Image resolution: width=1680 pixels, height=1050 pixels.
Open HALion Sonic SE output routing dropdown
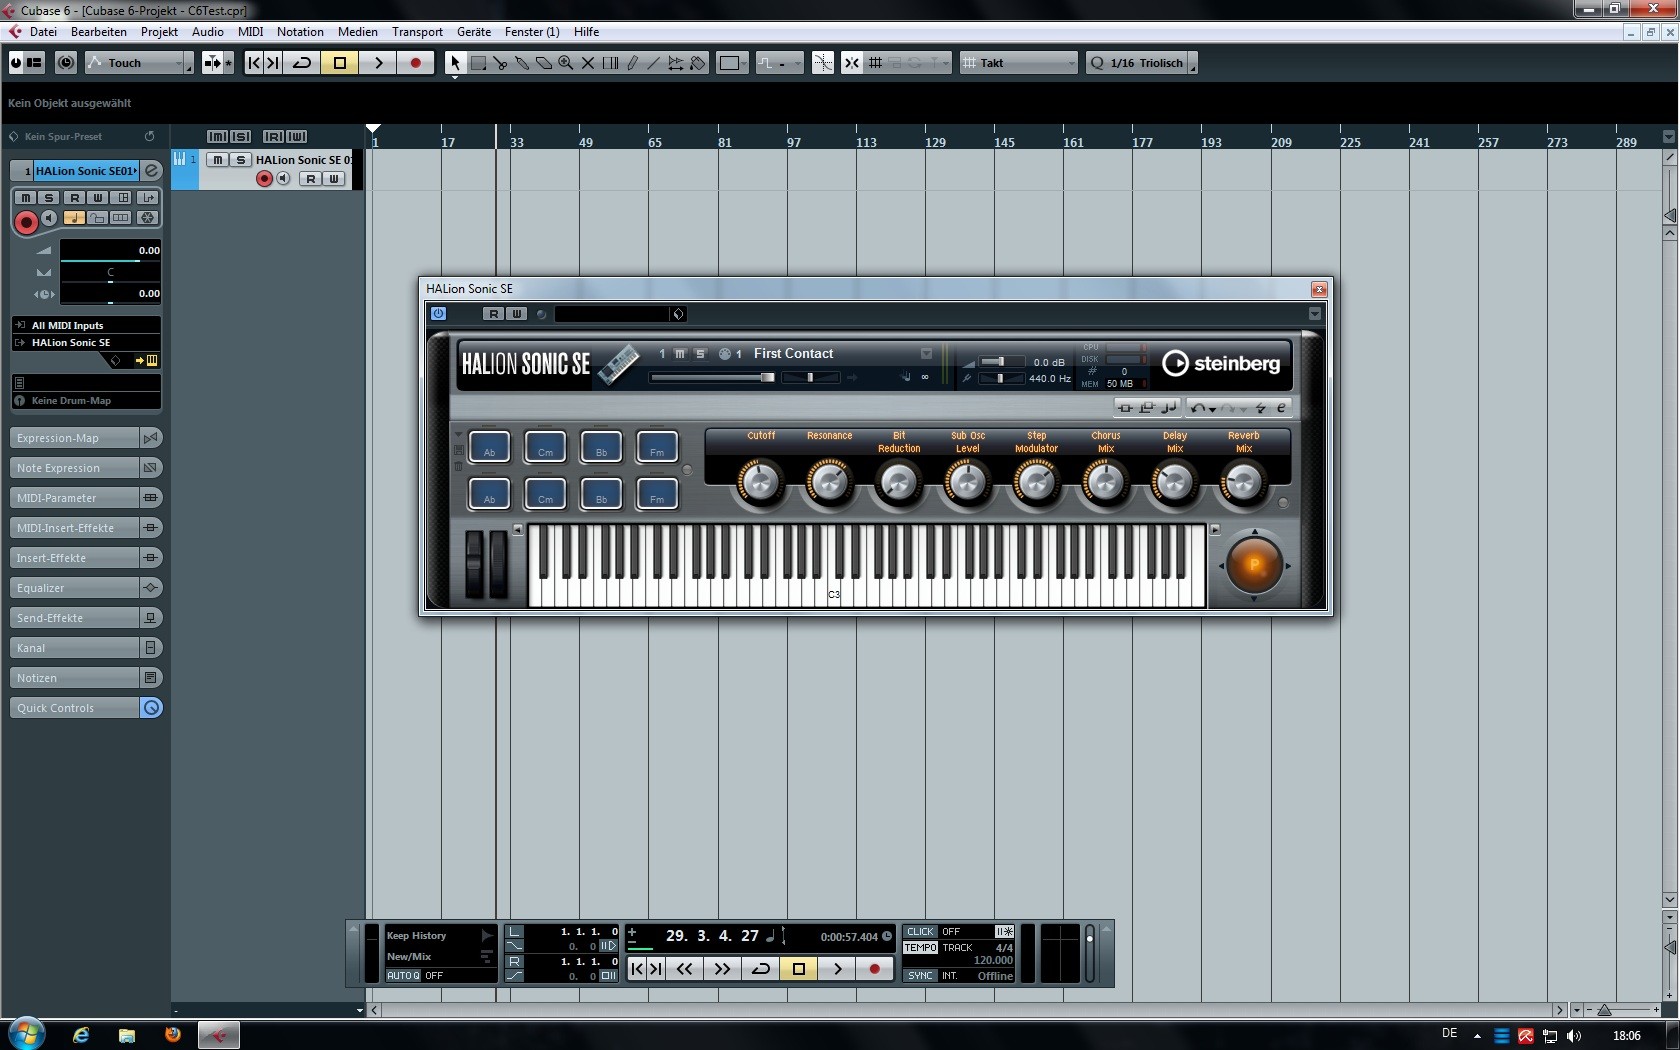click(86, 342)
